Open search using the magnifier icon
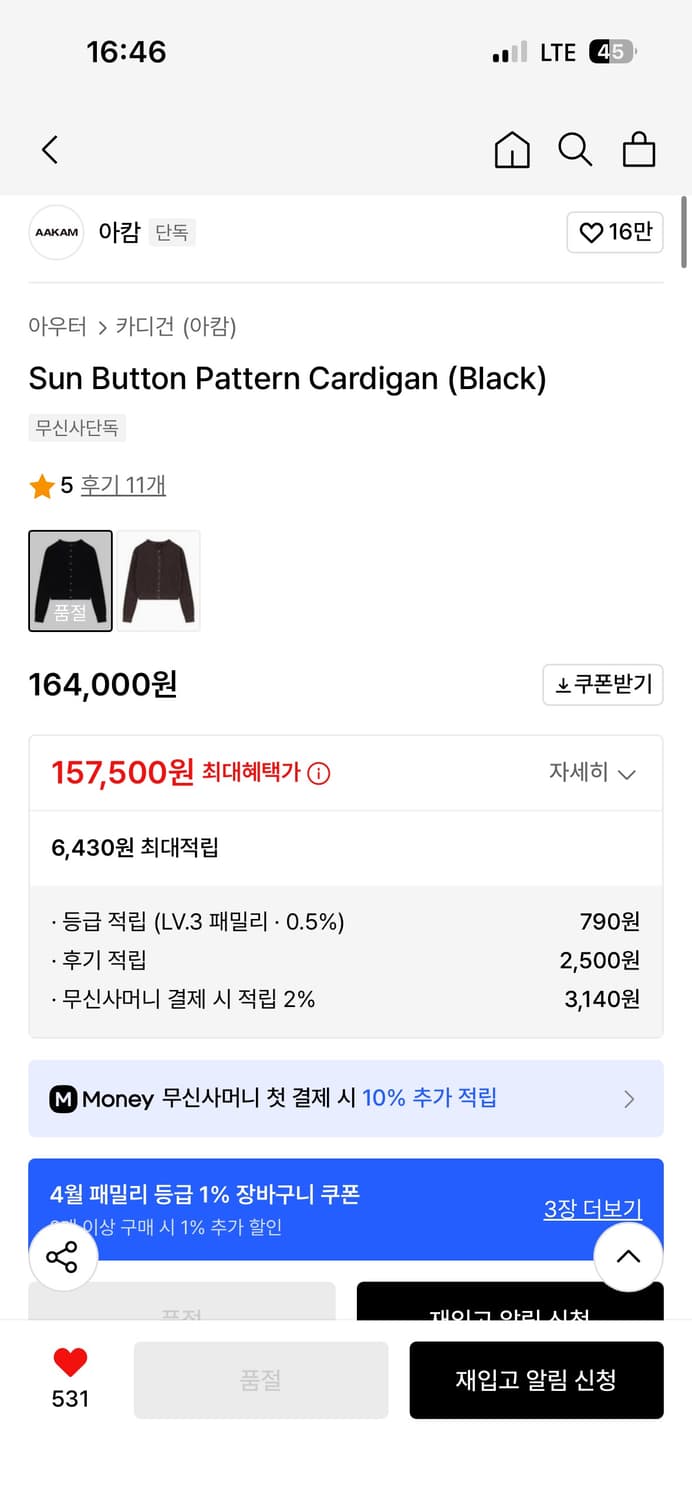 (575, 149)
